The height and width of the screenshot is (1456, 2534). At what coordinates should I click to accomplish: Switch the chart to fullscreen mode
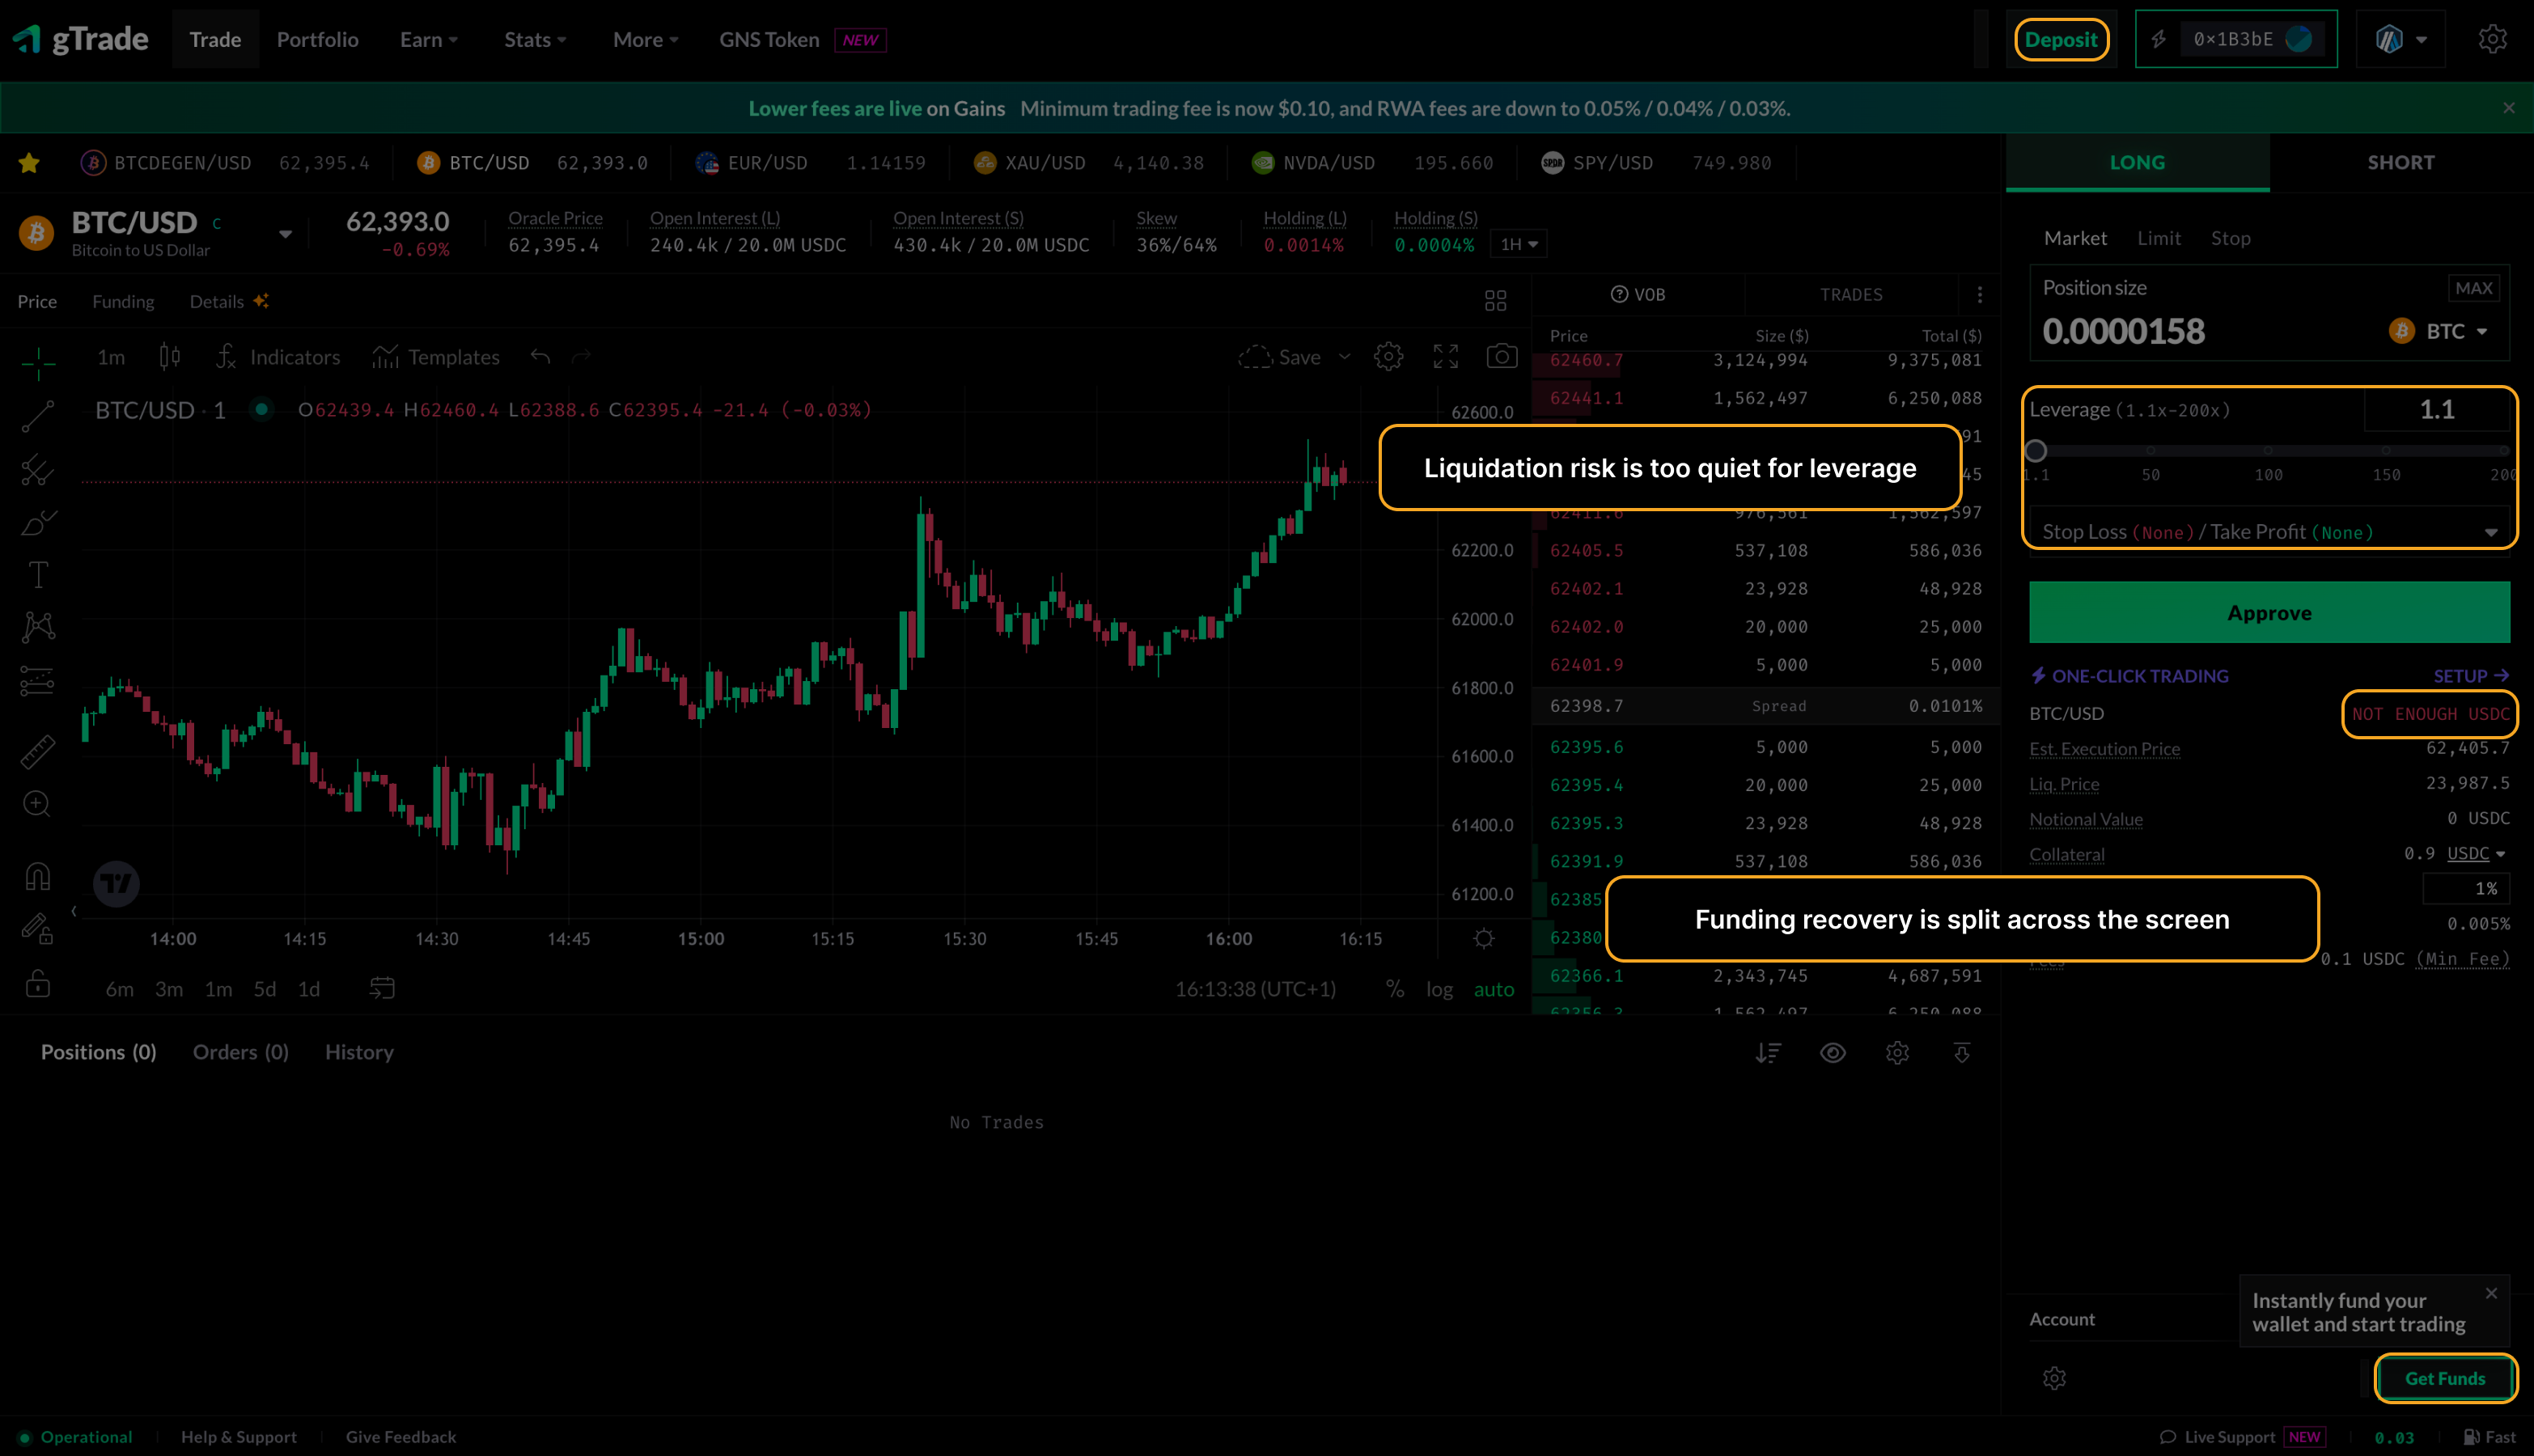tap(1446, 357)
